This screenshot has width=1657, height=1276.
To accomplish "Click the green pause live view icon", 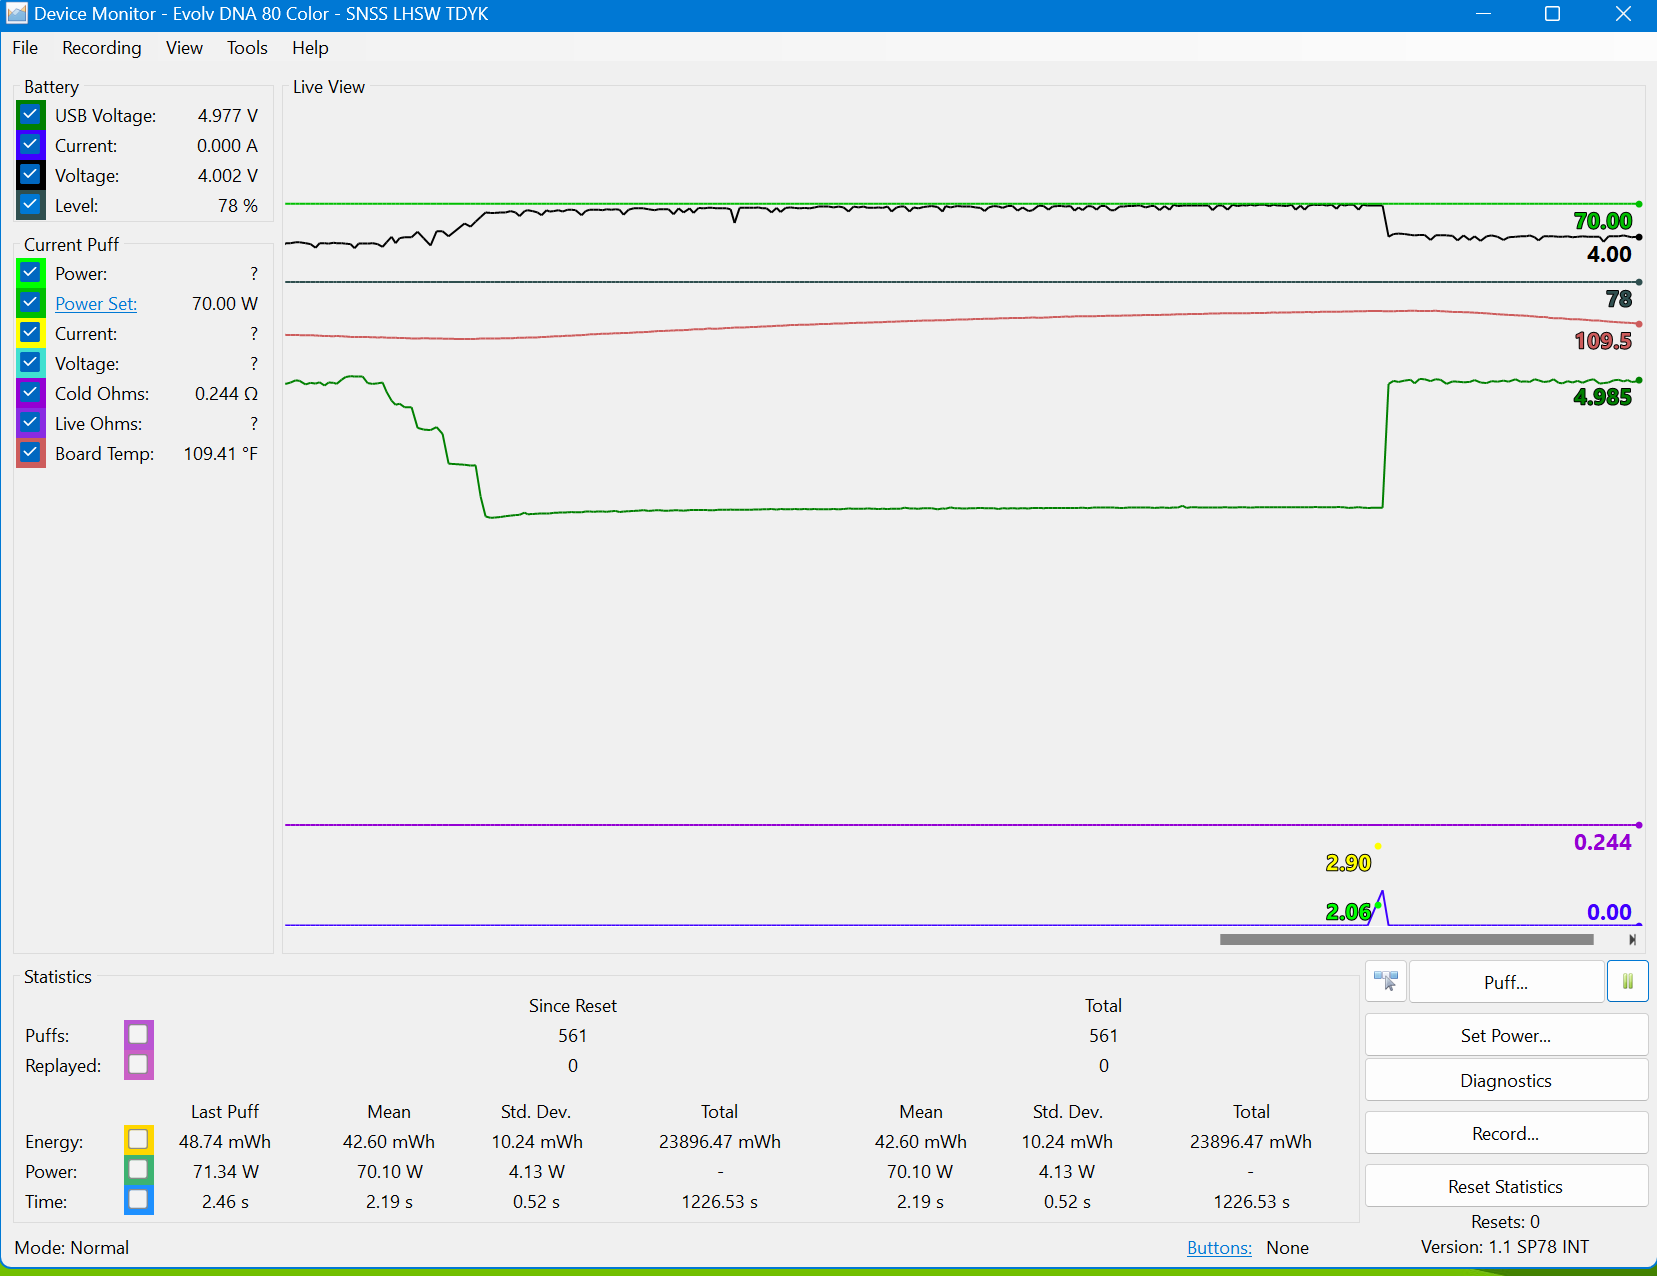I will click(1627, 982).
